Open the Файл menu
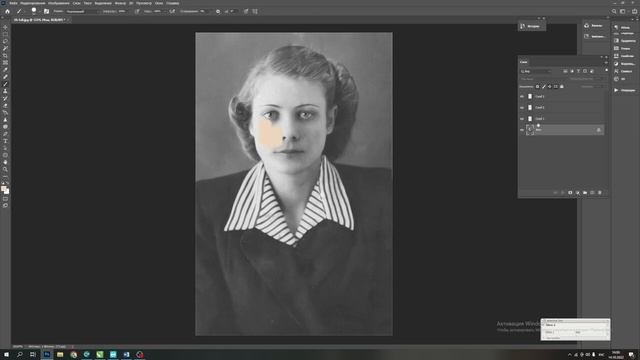640x360 pixels. click(x=13, y=3)
